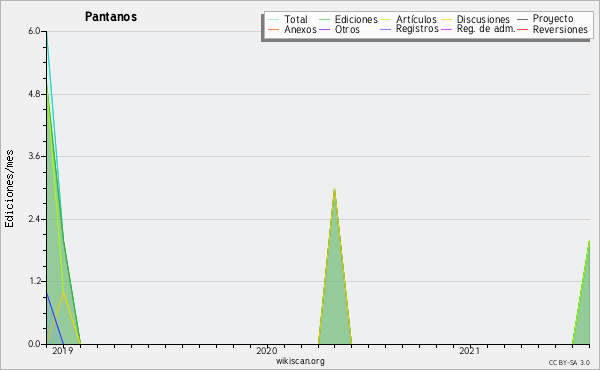Image resolution: width=600 pixels, height=370 pixels.
Task: Click the 2019 x-axis label
Action: (x=63, y=351)
